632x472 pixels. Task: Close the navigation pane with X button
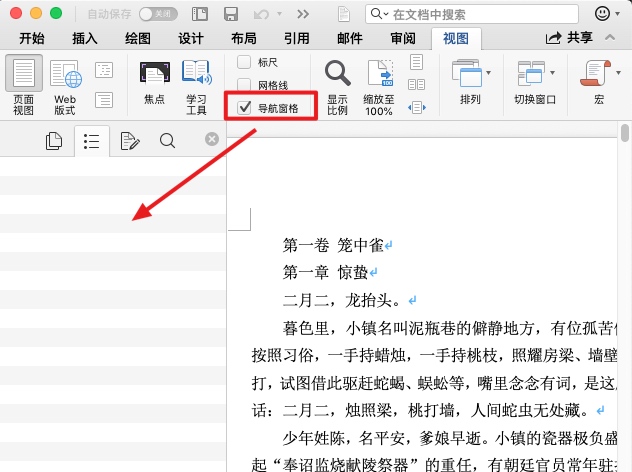212,139
